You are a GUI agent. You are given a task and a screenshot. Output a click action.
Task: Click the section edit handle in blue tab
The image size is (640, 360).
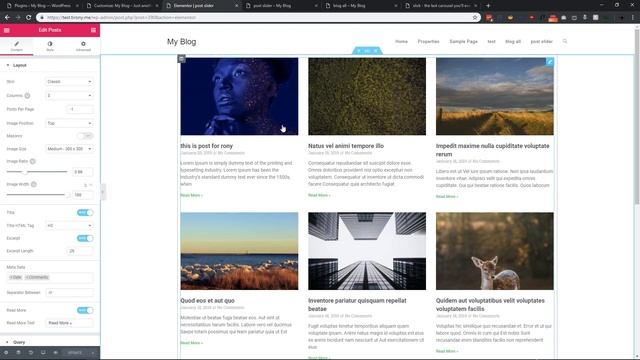[x=367, y=51]
